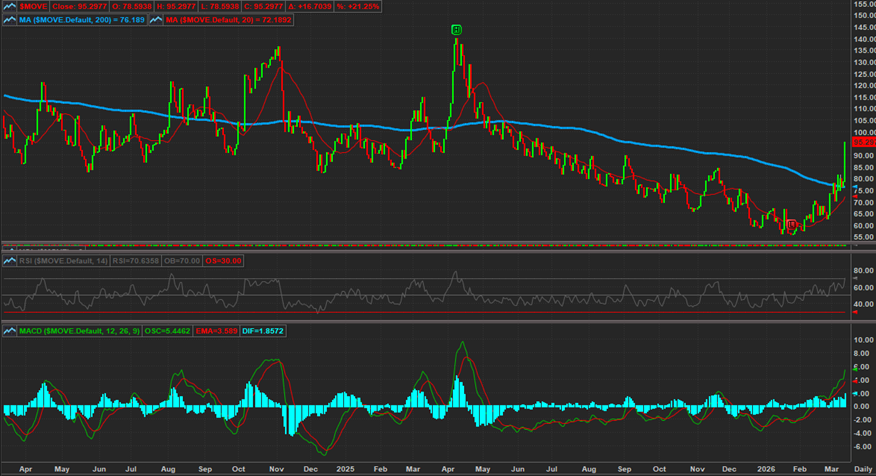This screenshot has height=476, width=876.
Task: Click the current price tag on price axis
Action: 863,143
